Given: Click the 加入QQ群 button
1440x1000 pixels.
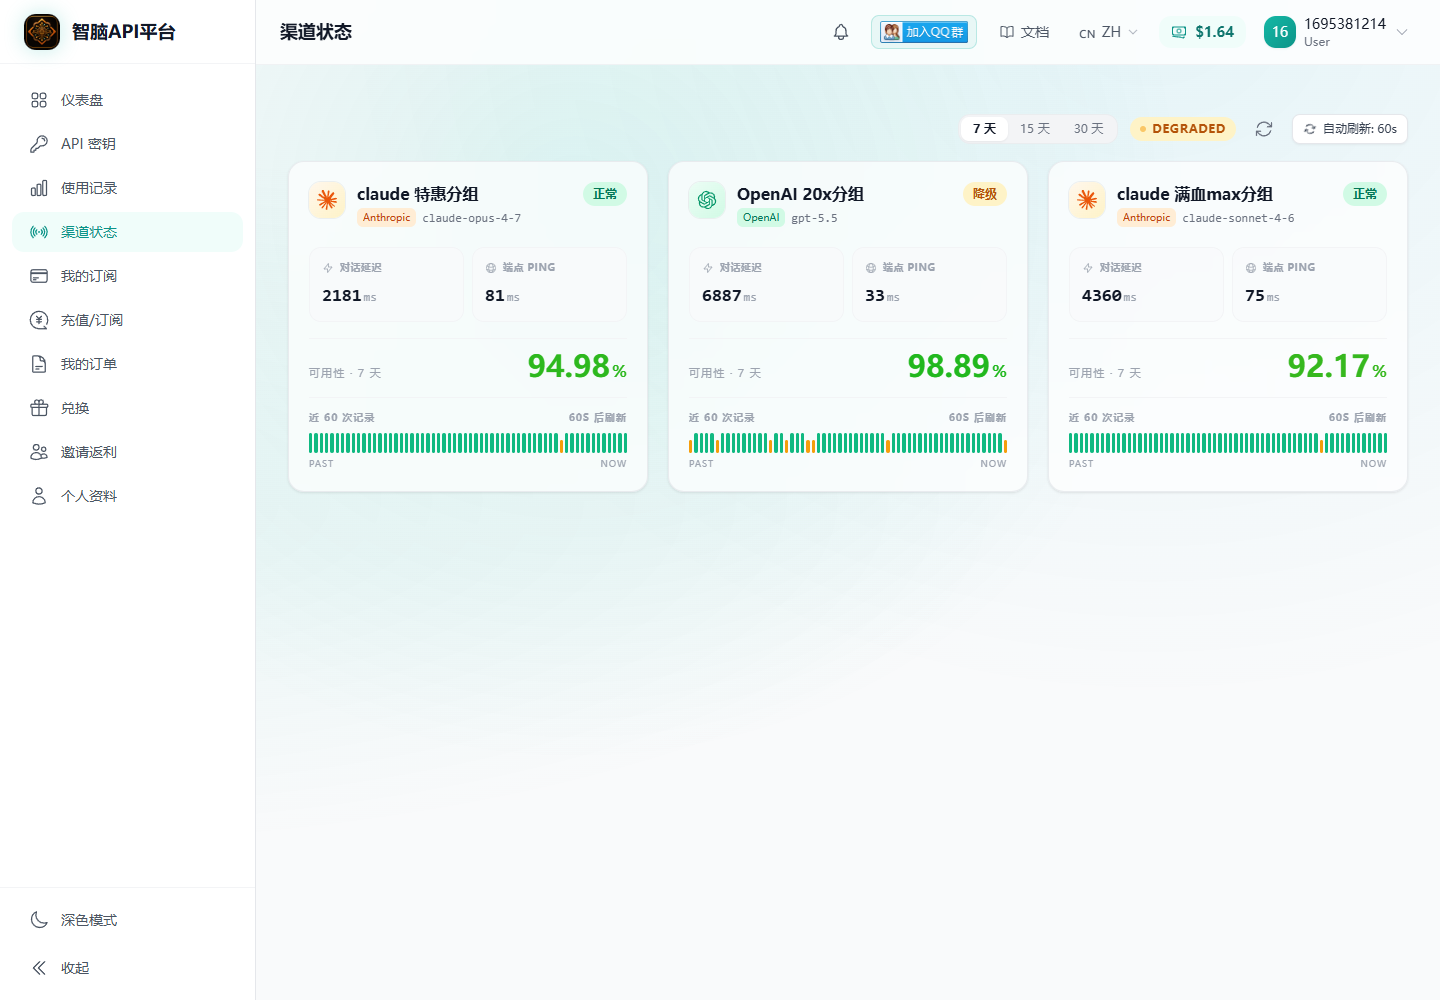Looking at the screenshot, I should pos(924,32).
